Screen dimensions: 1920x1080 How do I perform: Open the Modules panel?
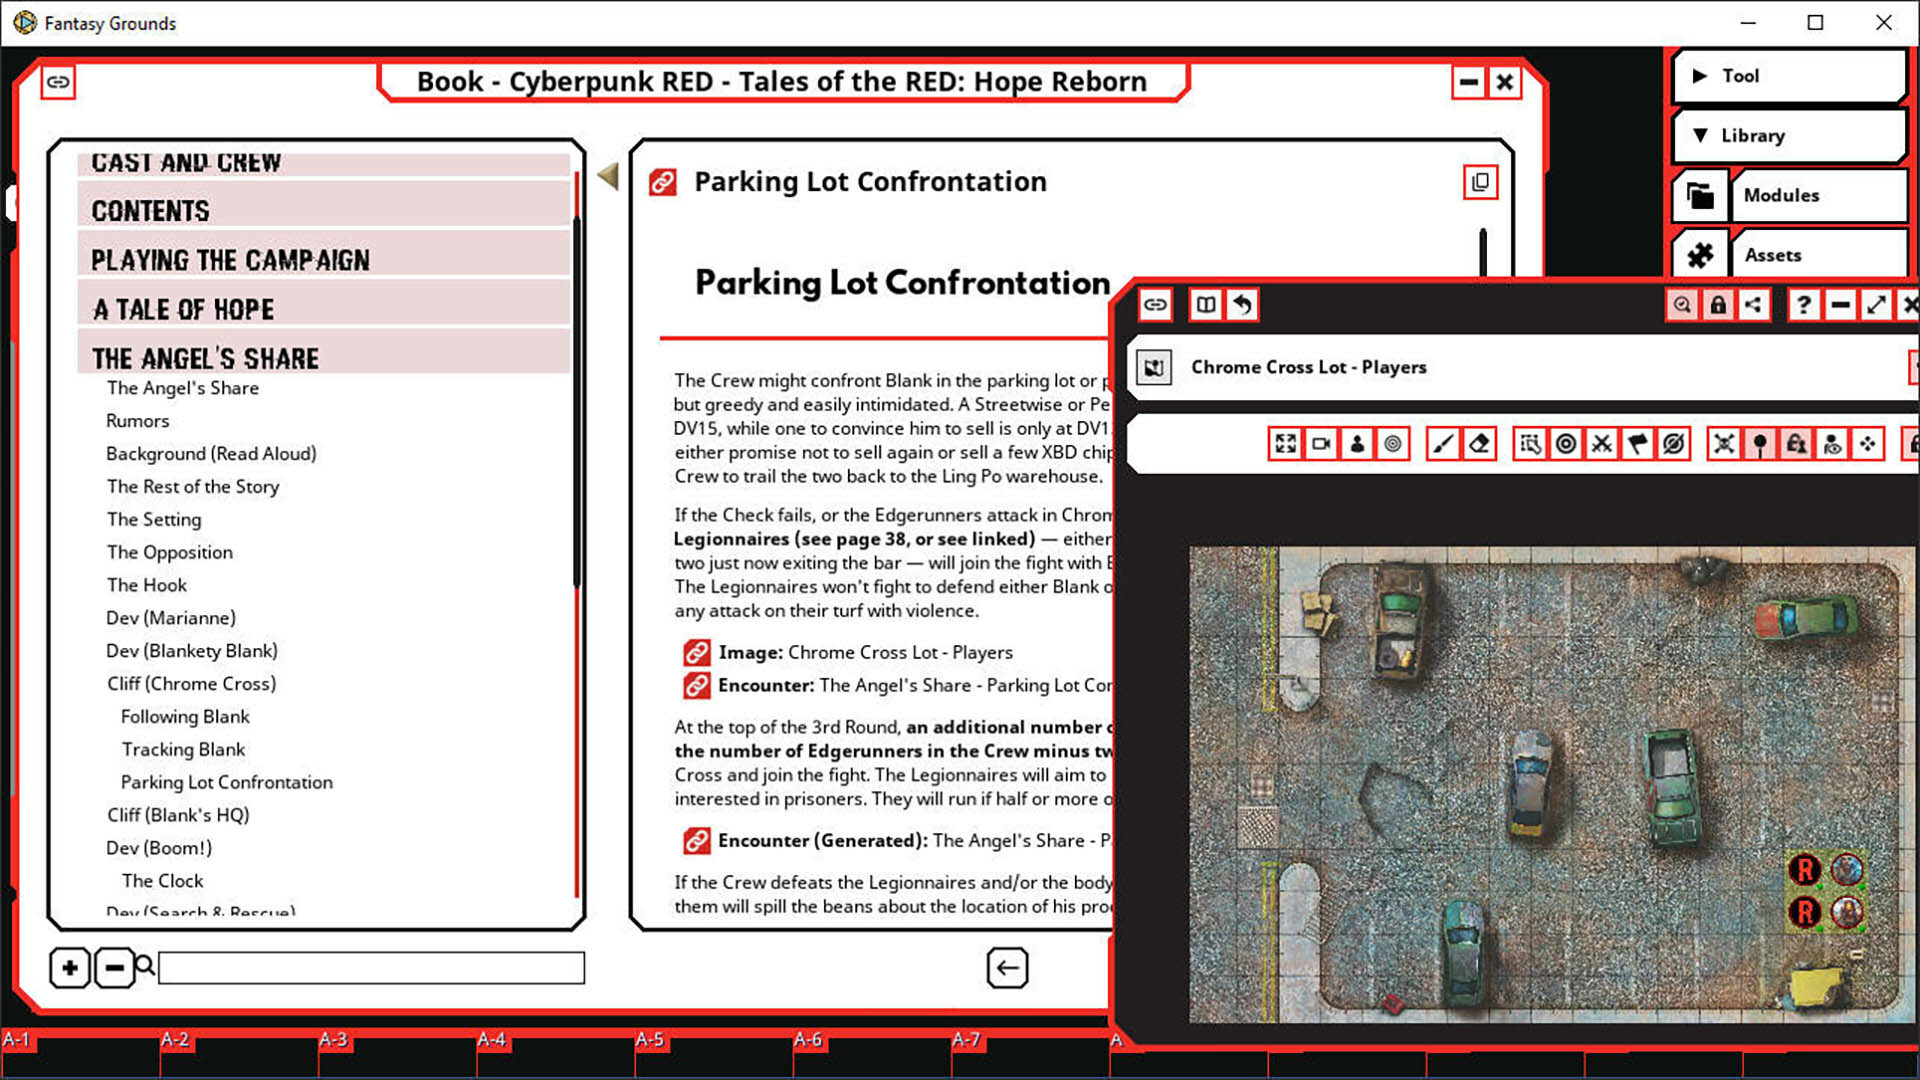[x=1819, y=195]
